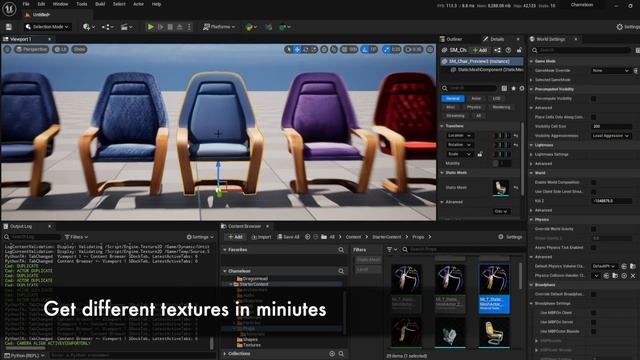Activate the select mode cursor in viewport
The image size is (640, 360).
[289, 49]
